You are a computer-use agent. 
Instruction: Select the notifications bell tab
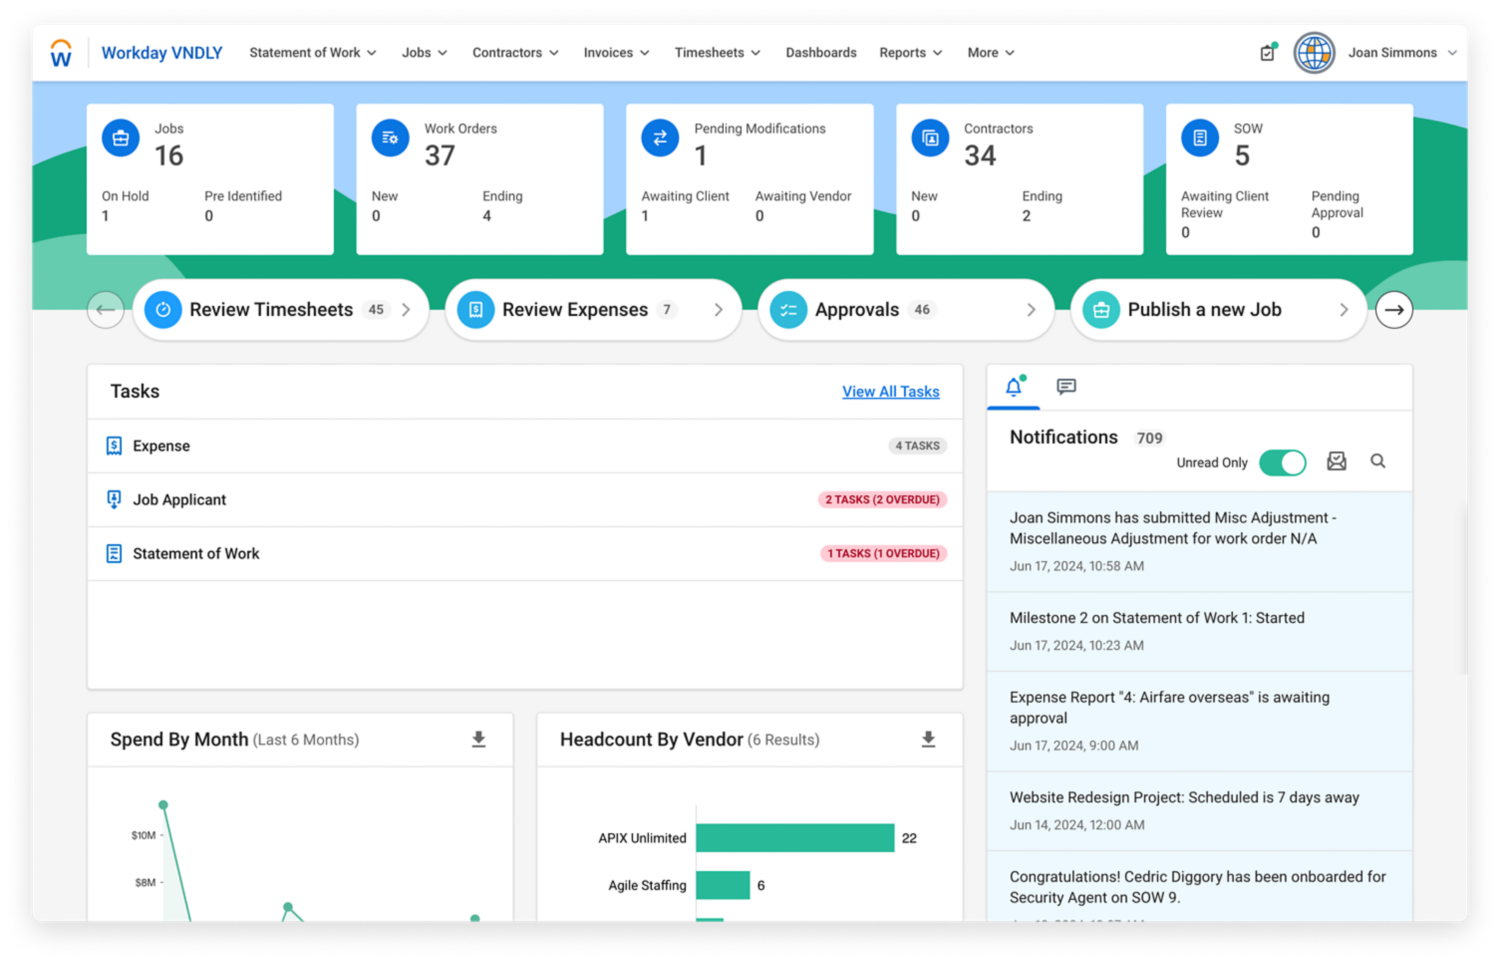[x=1013, y=387]
